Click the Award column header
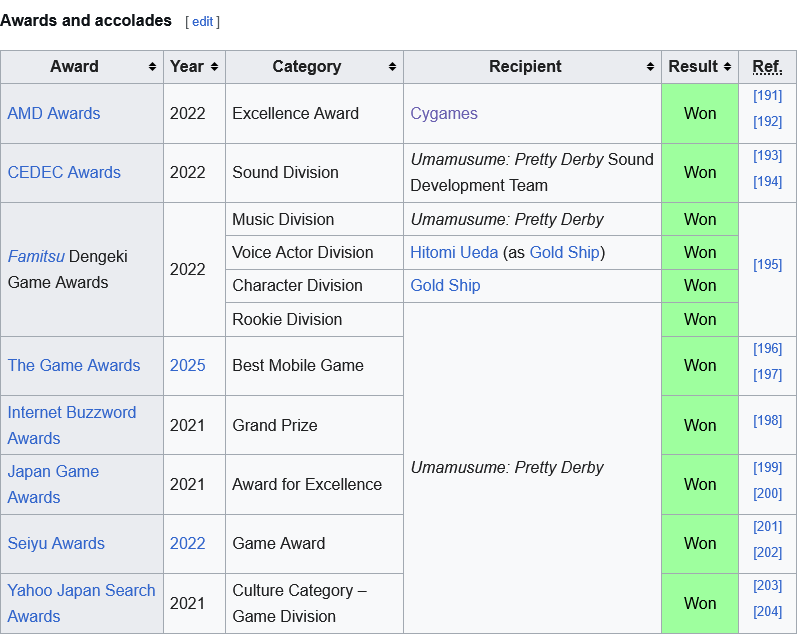797x635 pixels. pyautogui.click(x=82, y=67)
